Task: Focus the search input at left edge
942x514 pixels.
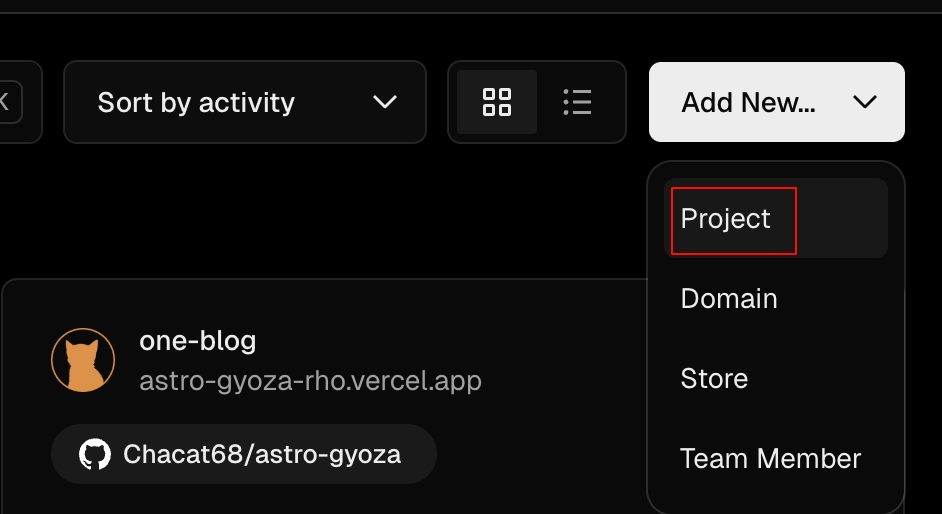Action: tap(21, 102)
